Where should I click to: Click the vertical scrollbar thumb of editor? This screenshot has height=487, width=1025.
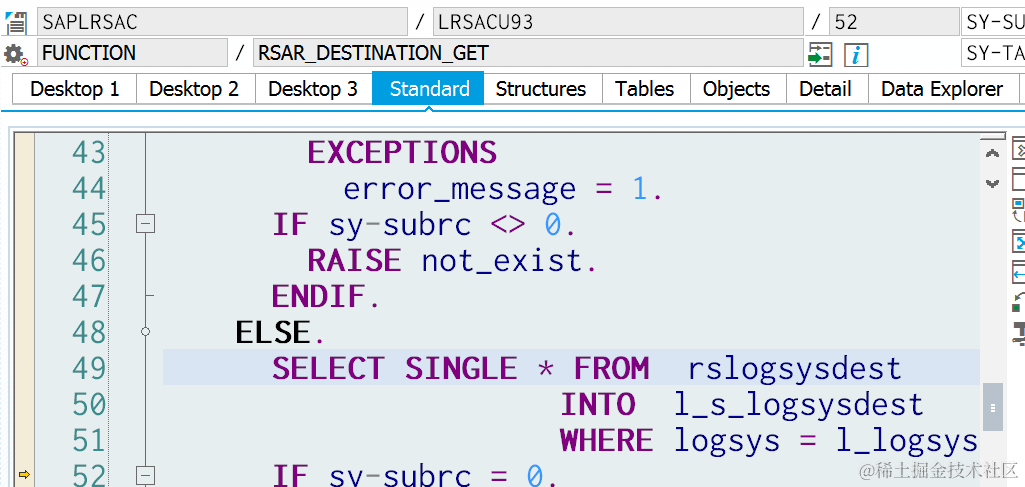pos(992,407)
